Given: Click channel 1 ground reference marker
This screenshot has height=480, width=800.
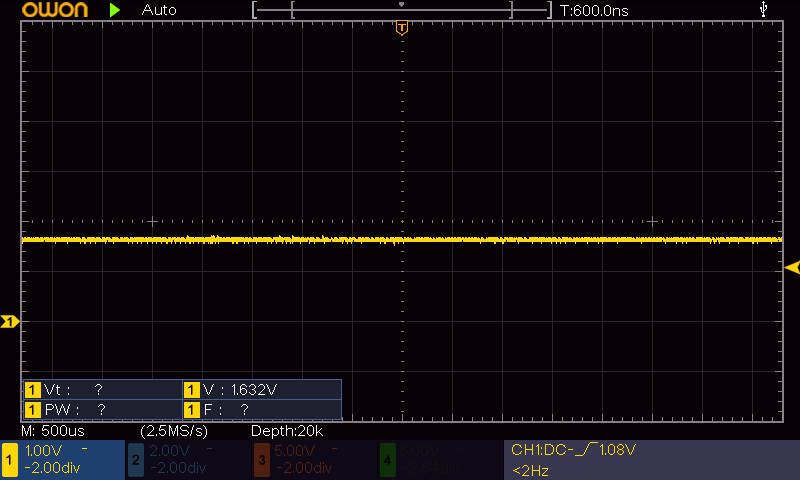Looking at the screenshot, I should 10,321.
